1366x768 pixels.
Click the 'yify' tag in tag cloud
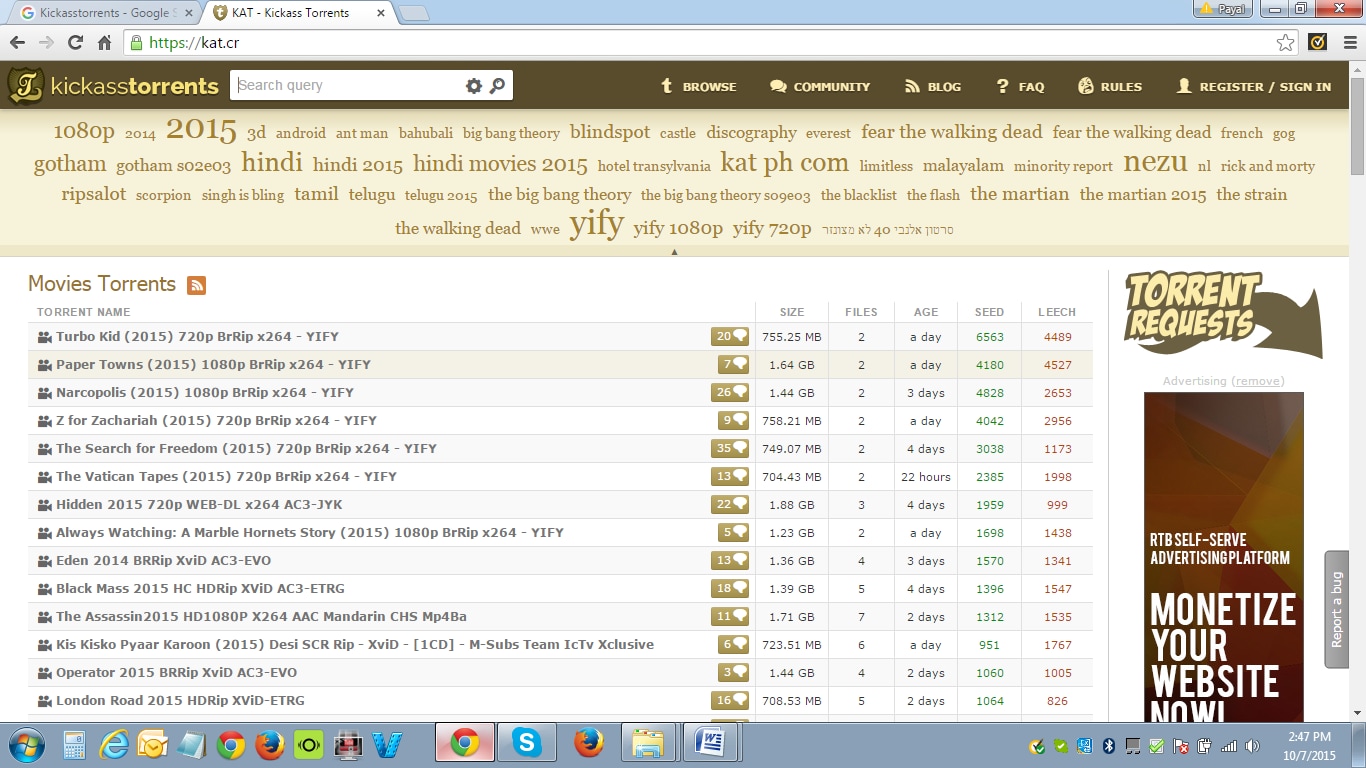(x=596, y=224)
